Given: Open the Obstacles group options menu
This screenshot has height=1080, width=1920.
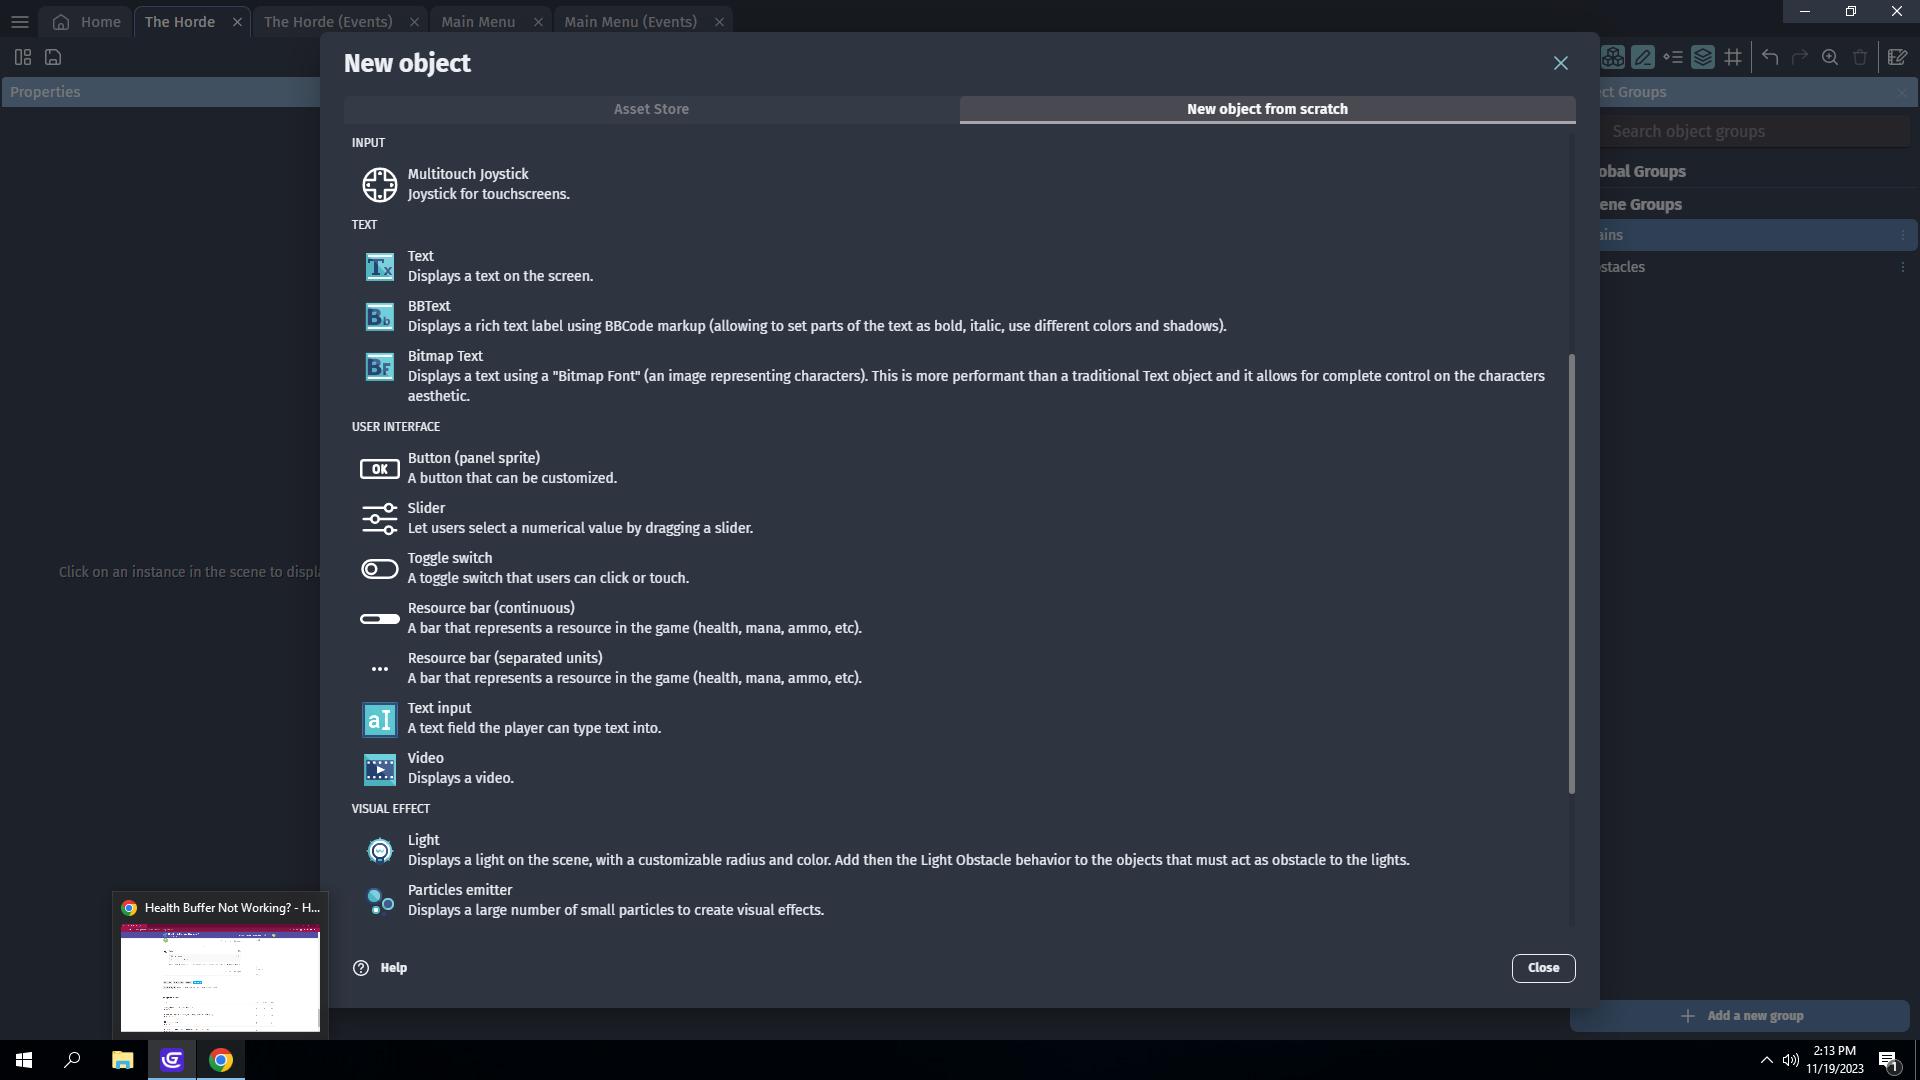Looking at the screenshot, I should (x=1902, y=266).
